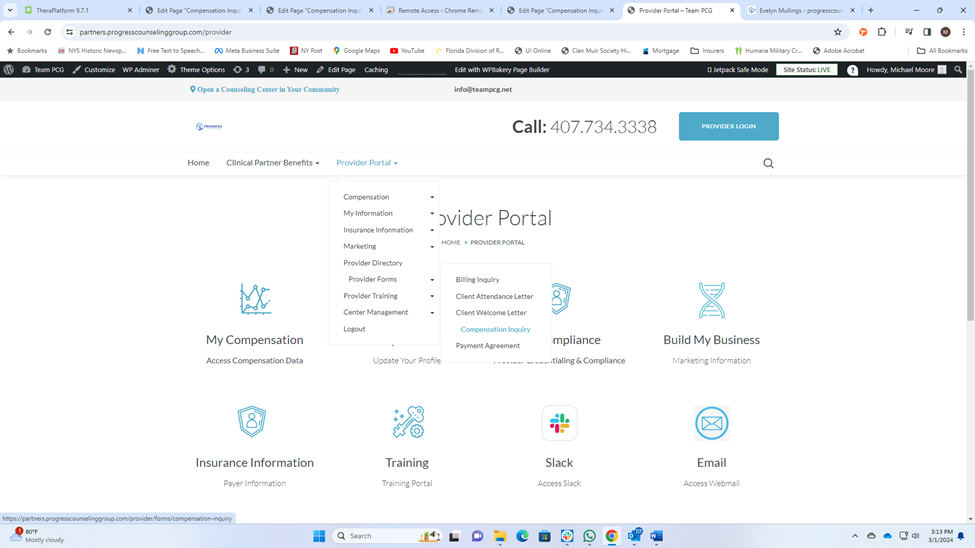Click the PROVIDER LOGIN button
Image resolution: width=975 pixels, height=548 pixels.
tap(728, 126)
